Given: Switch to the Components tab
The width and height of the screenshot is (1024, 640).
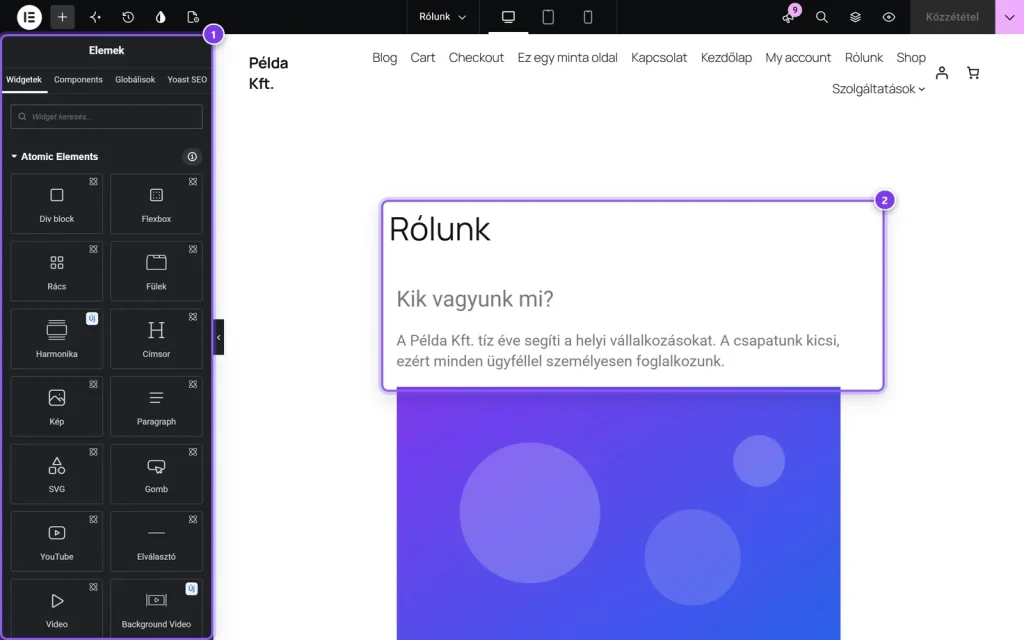Looking at the screenshot, I should click(78, 80).
